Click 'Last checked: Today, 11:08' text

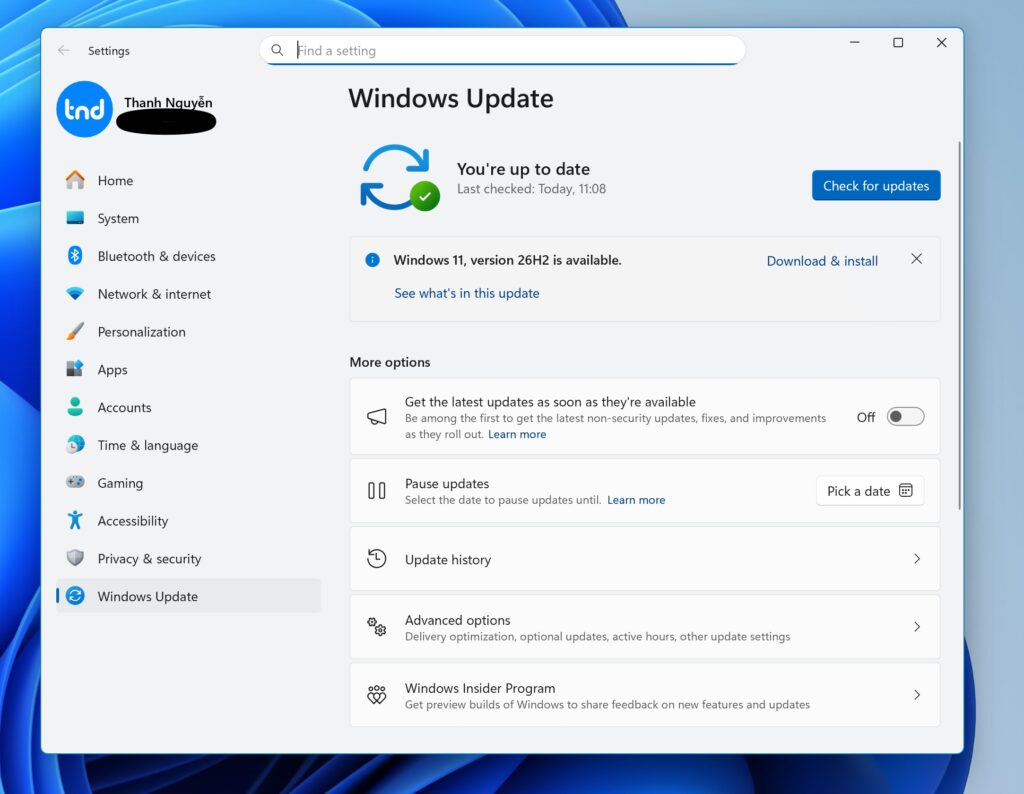click(531, 189)
